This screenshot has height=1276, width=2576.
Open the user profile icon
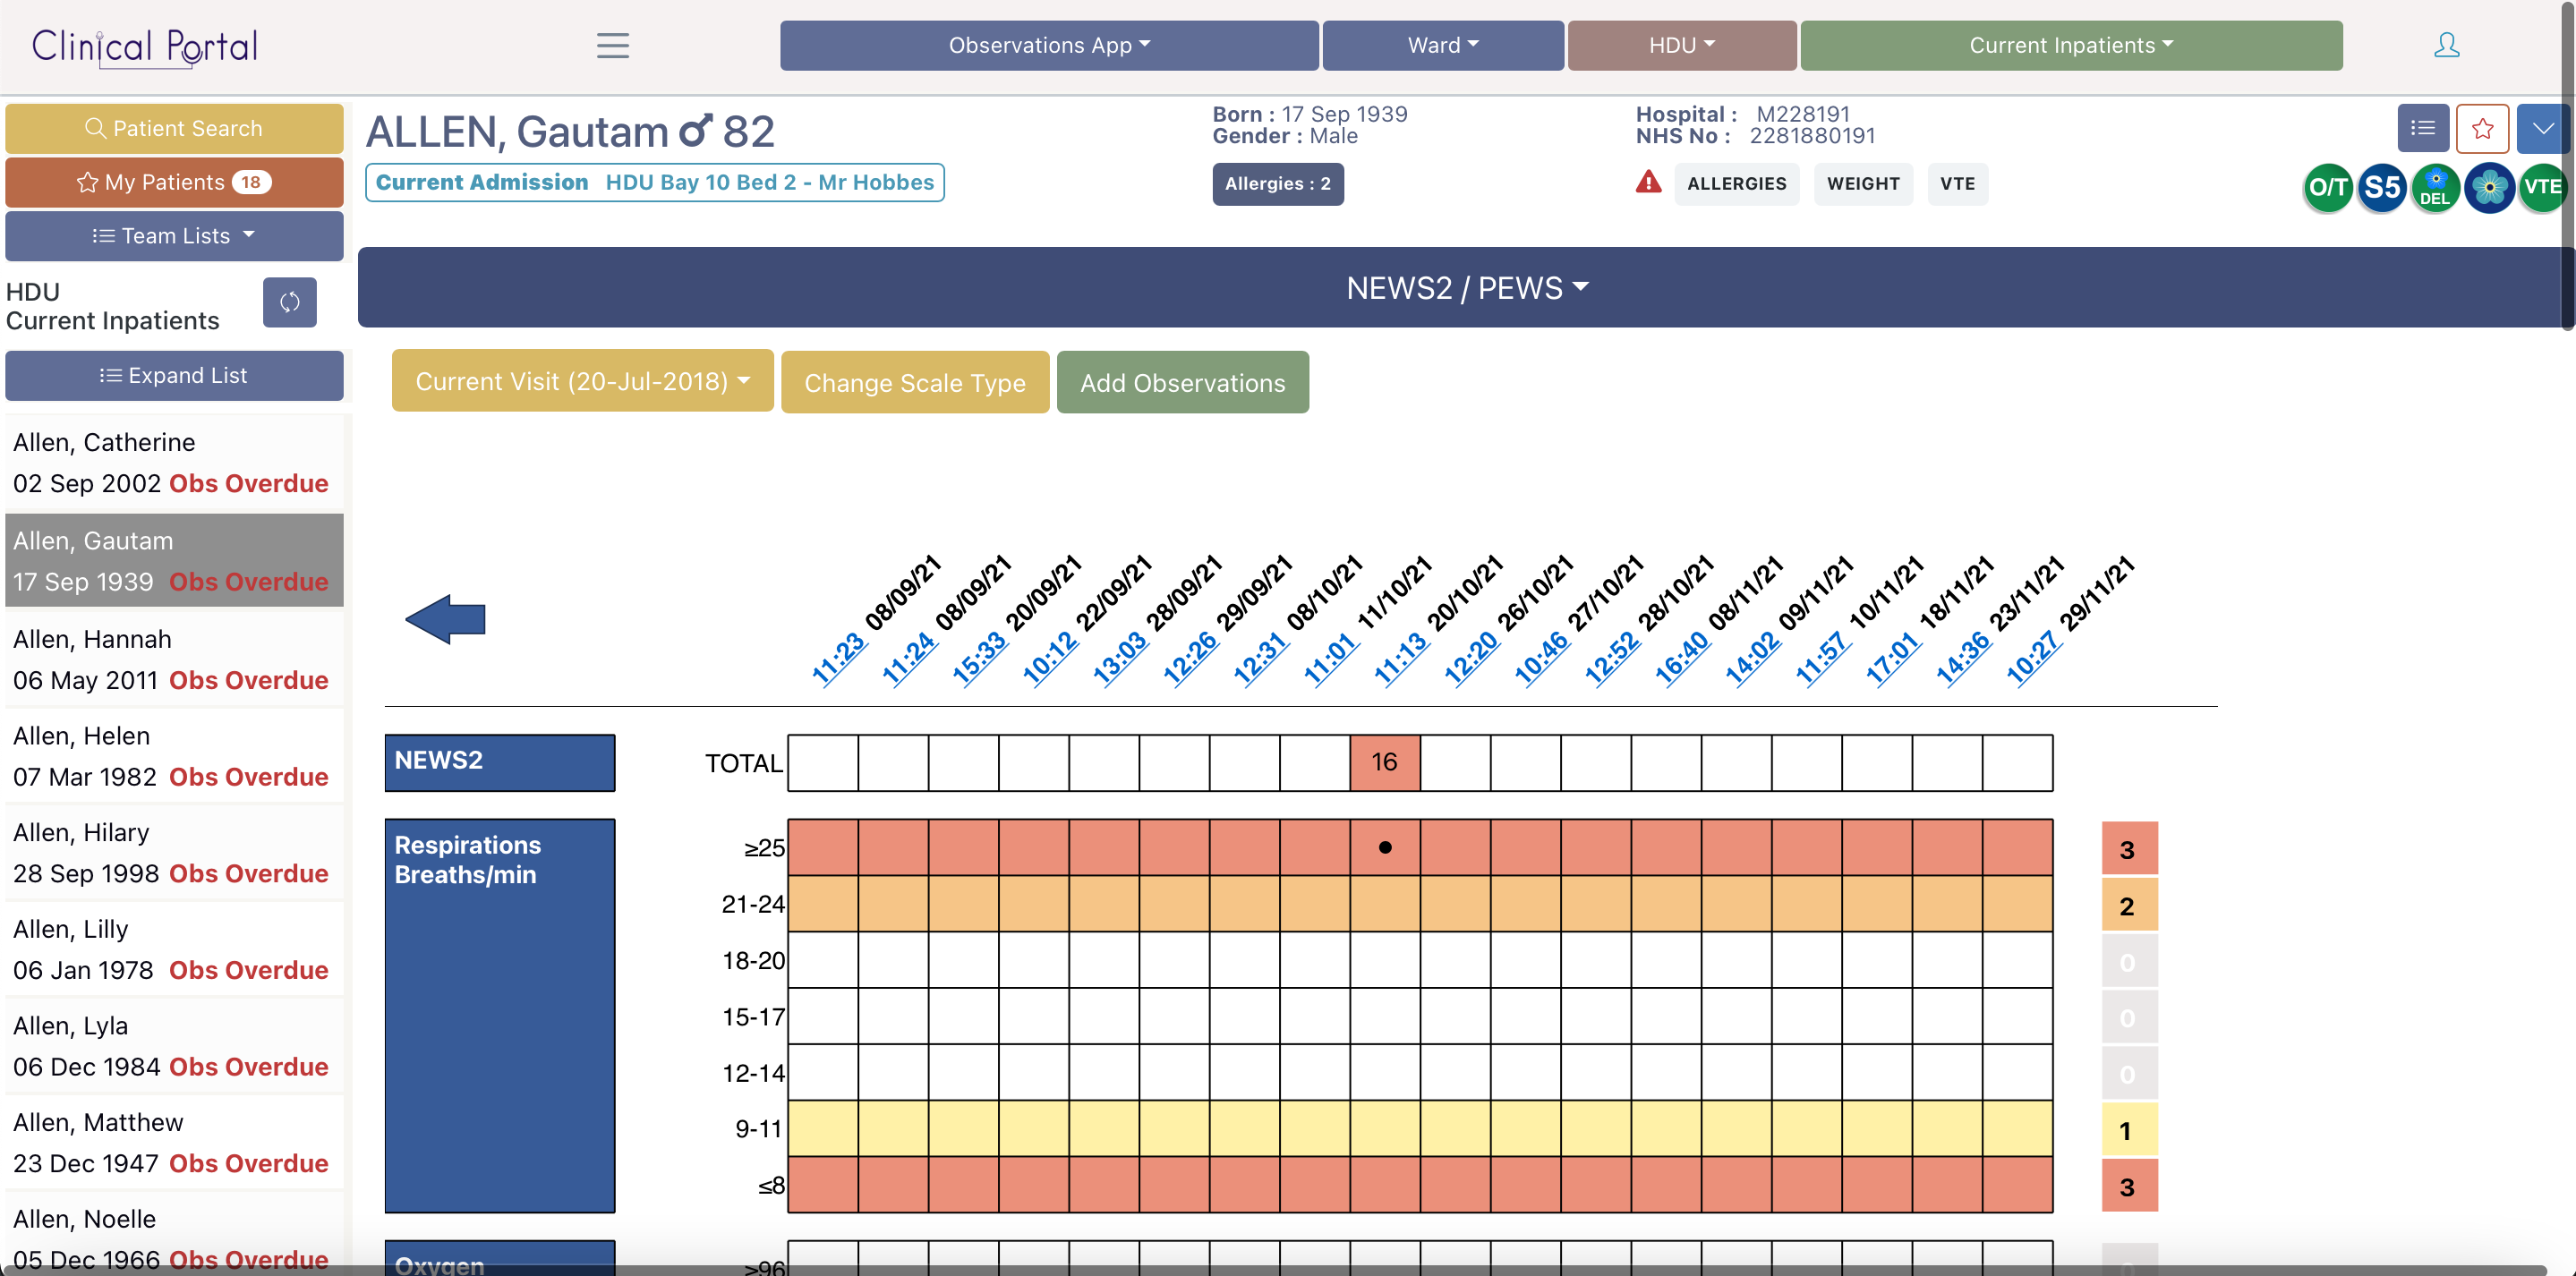[2446, 45]
